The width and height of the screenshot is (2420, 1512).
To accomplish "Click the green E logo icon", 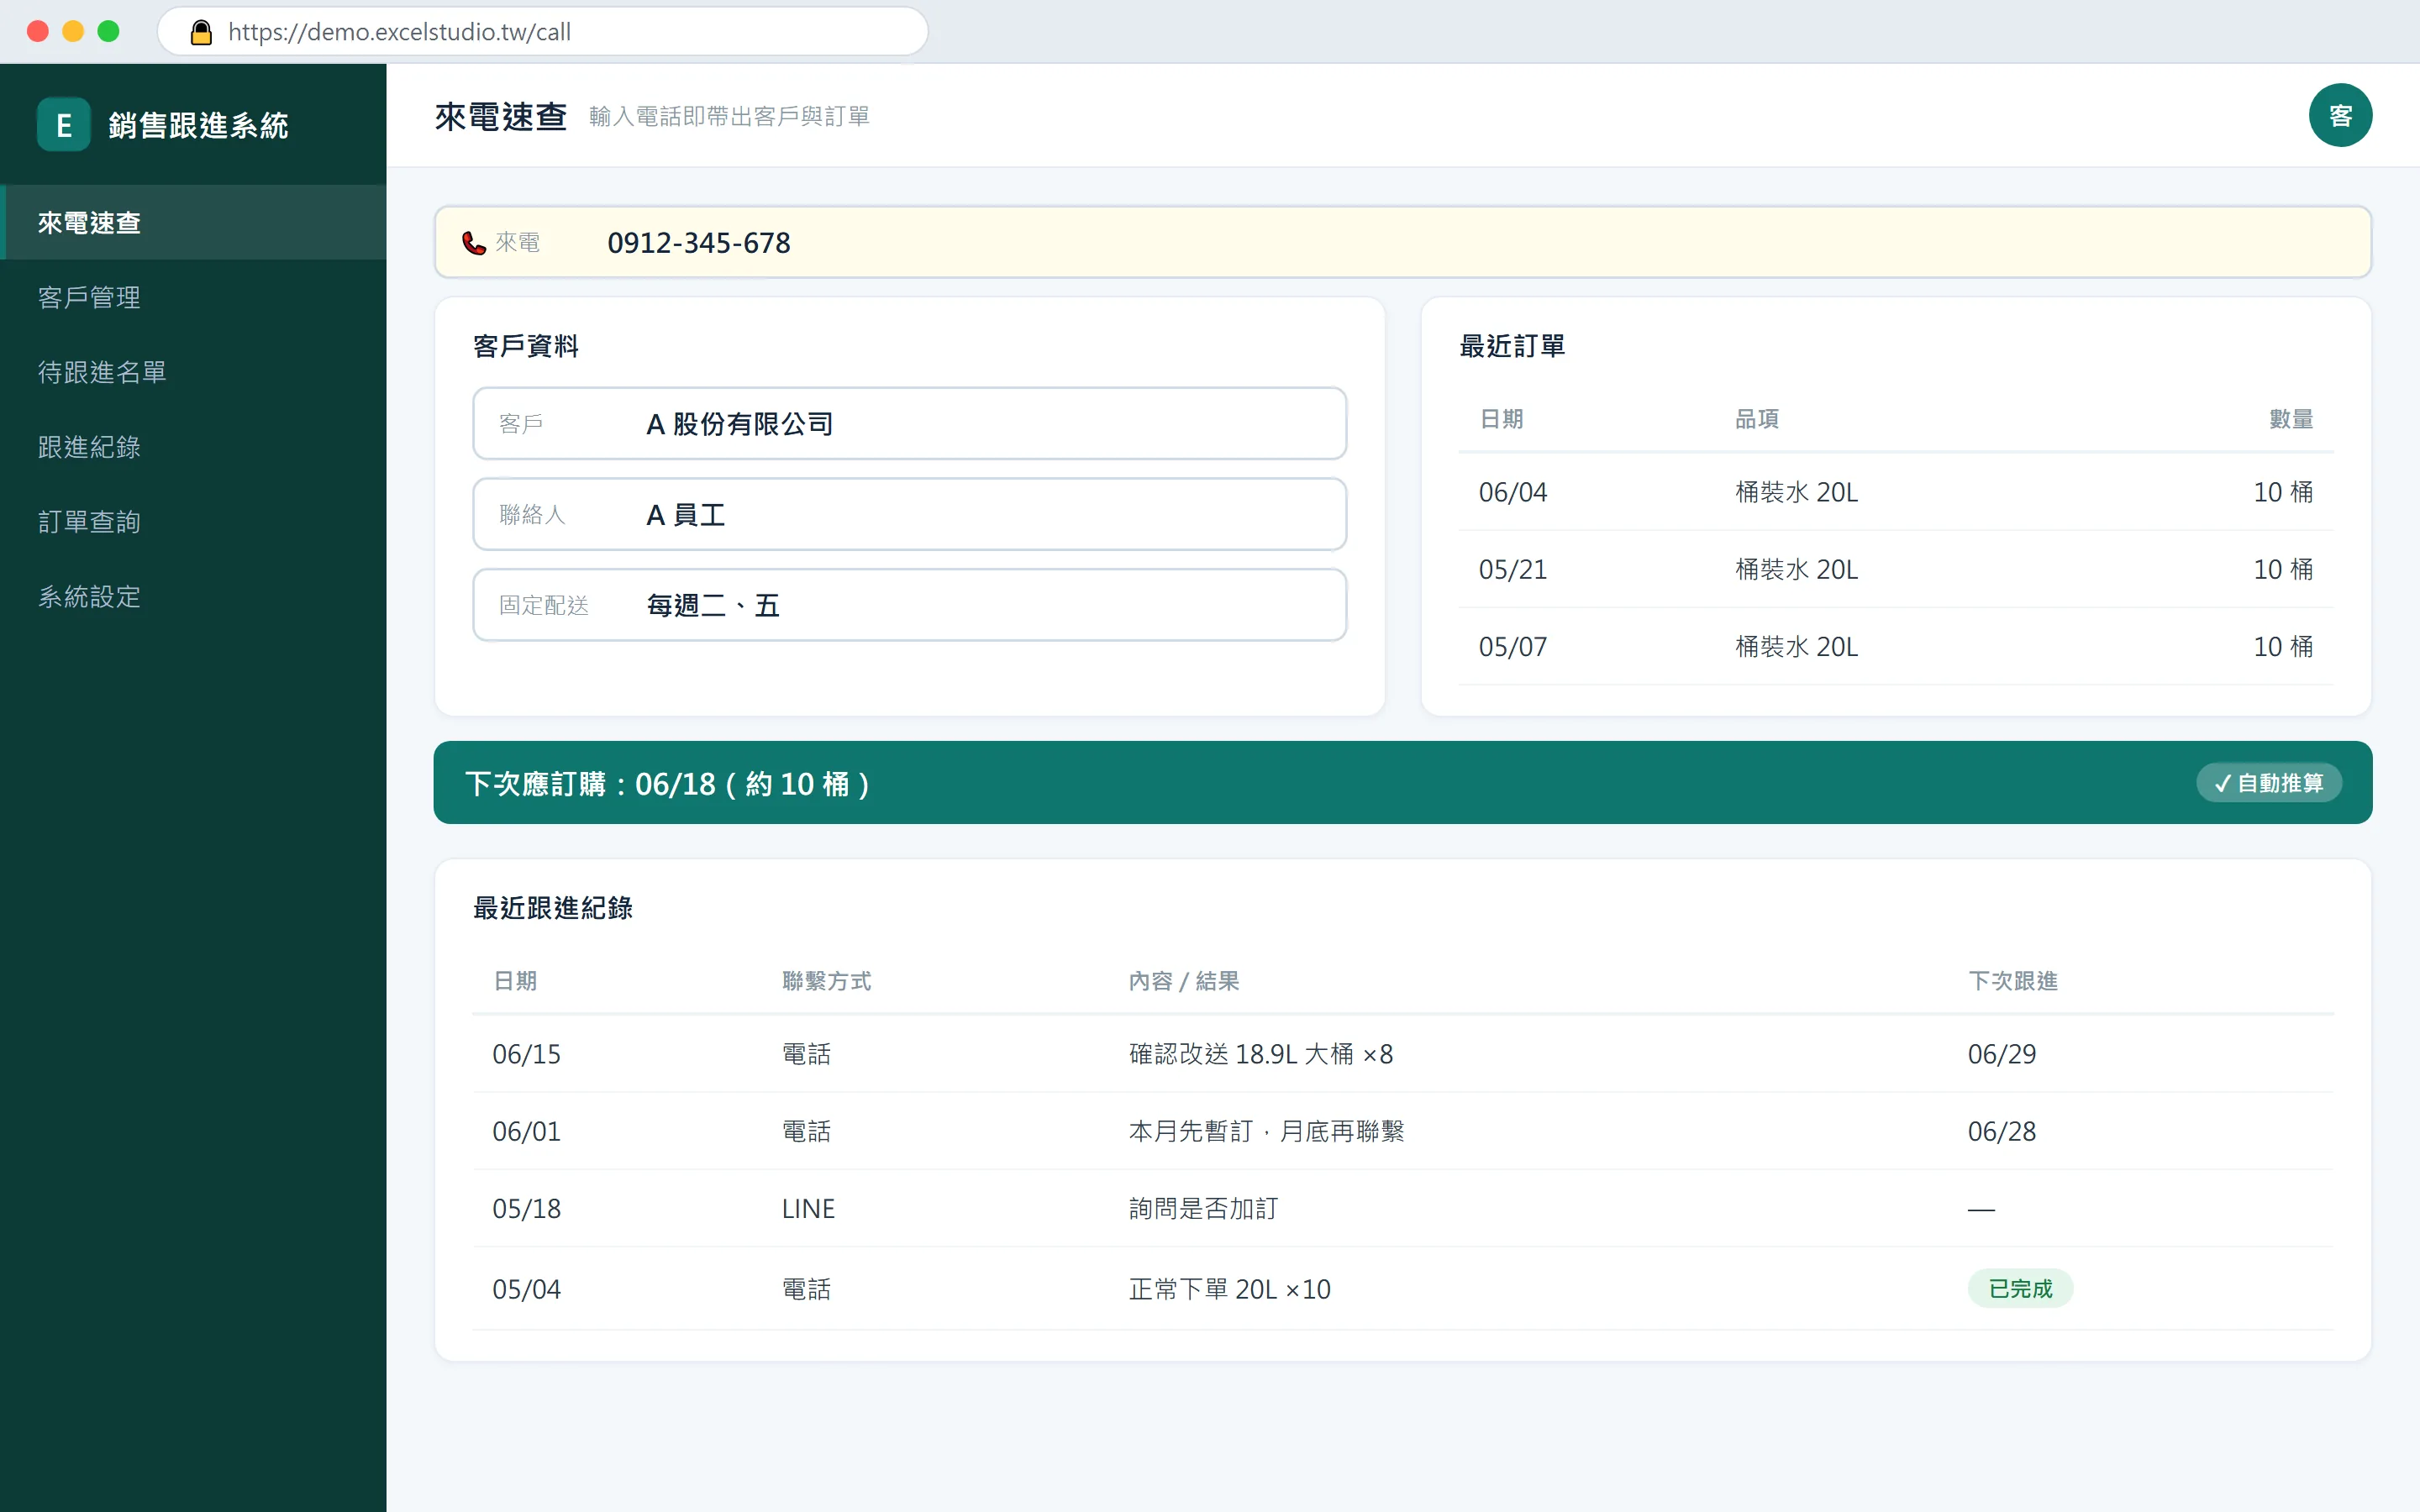I will (64, 125).
